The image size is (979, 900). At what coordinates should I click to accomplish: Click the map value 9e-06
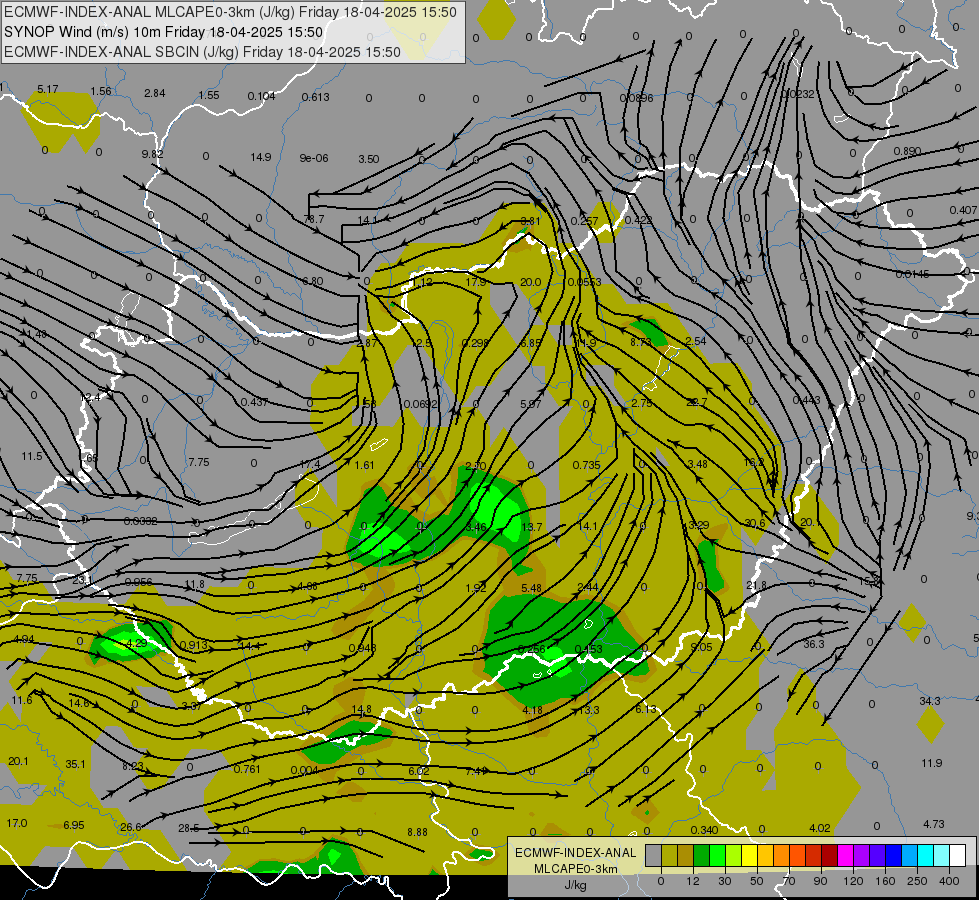point(313,158)
